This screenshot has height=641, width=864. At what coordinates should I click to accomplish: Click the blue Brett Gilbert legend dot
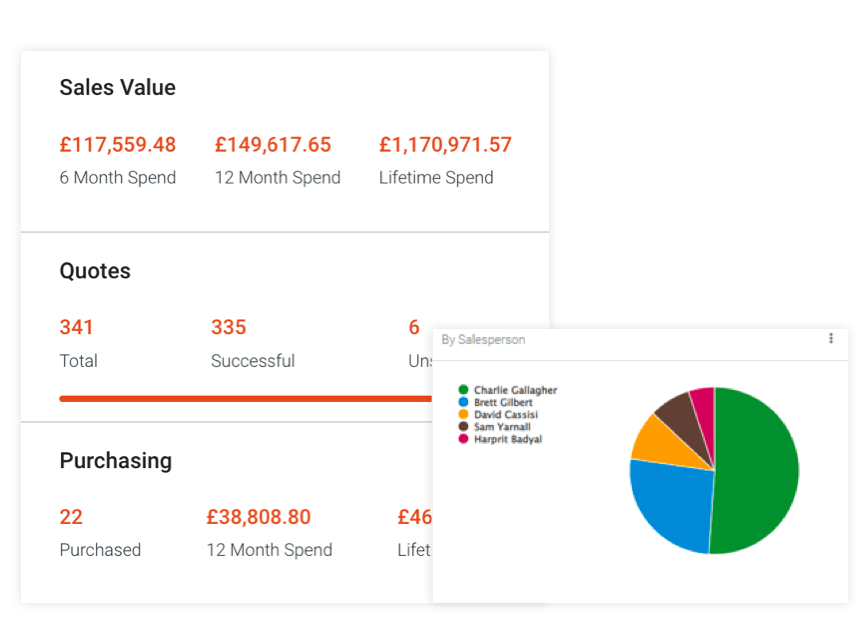click(463, 402)
